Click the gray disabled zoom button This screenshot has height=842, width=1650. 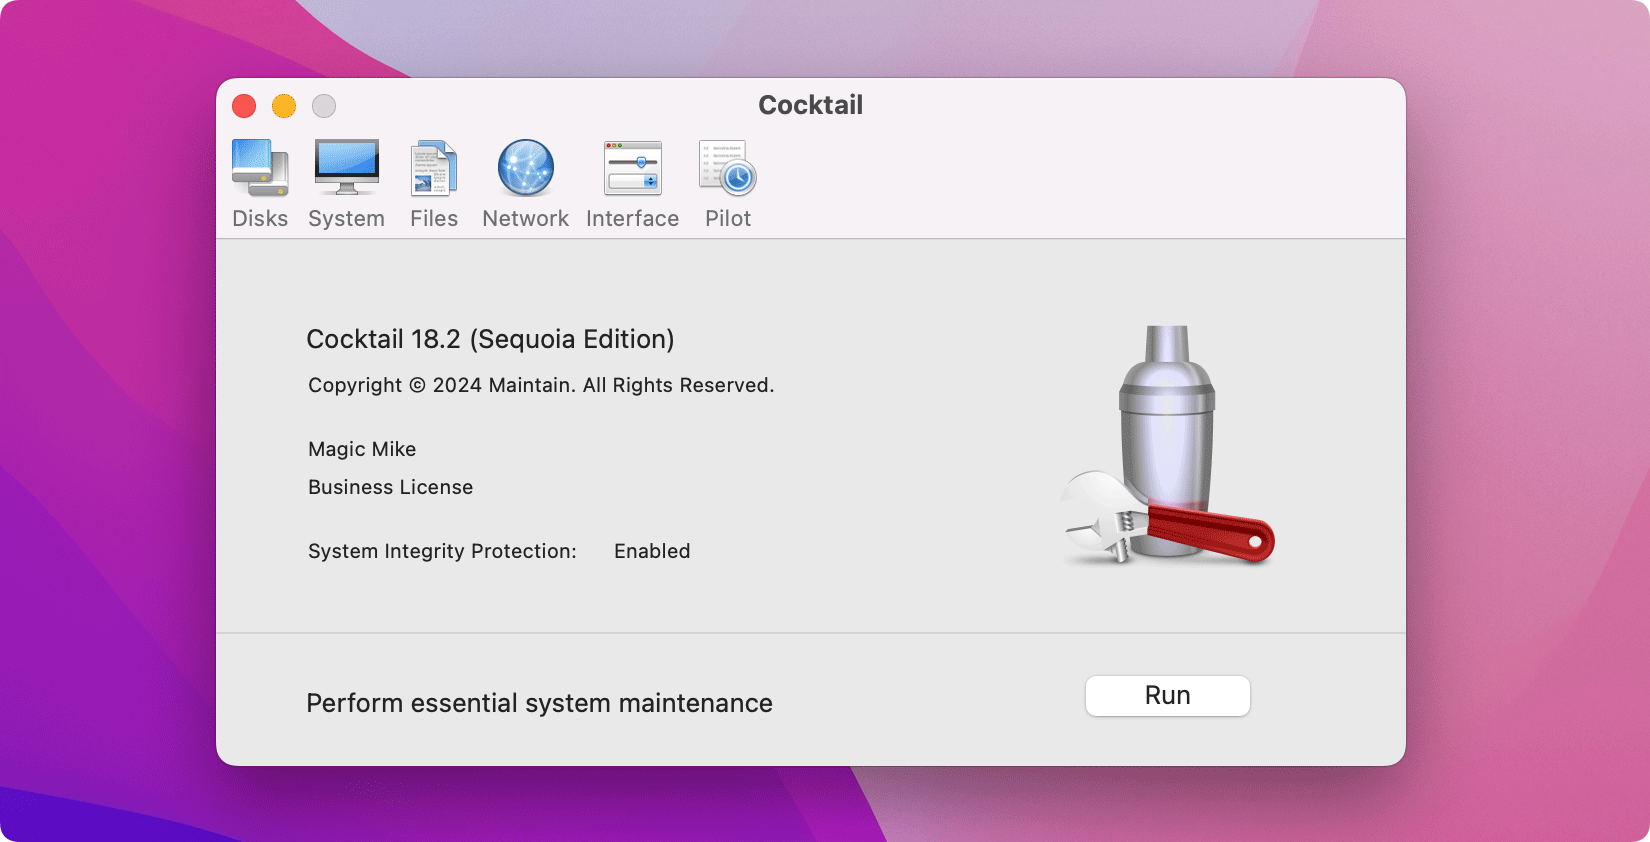324,106
